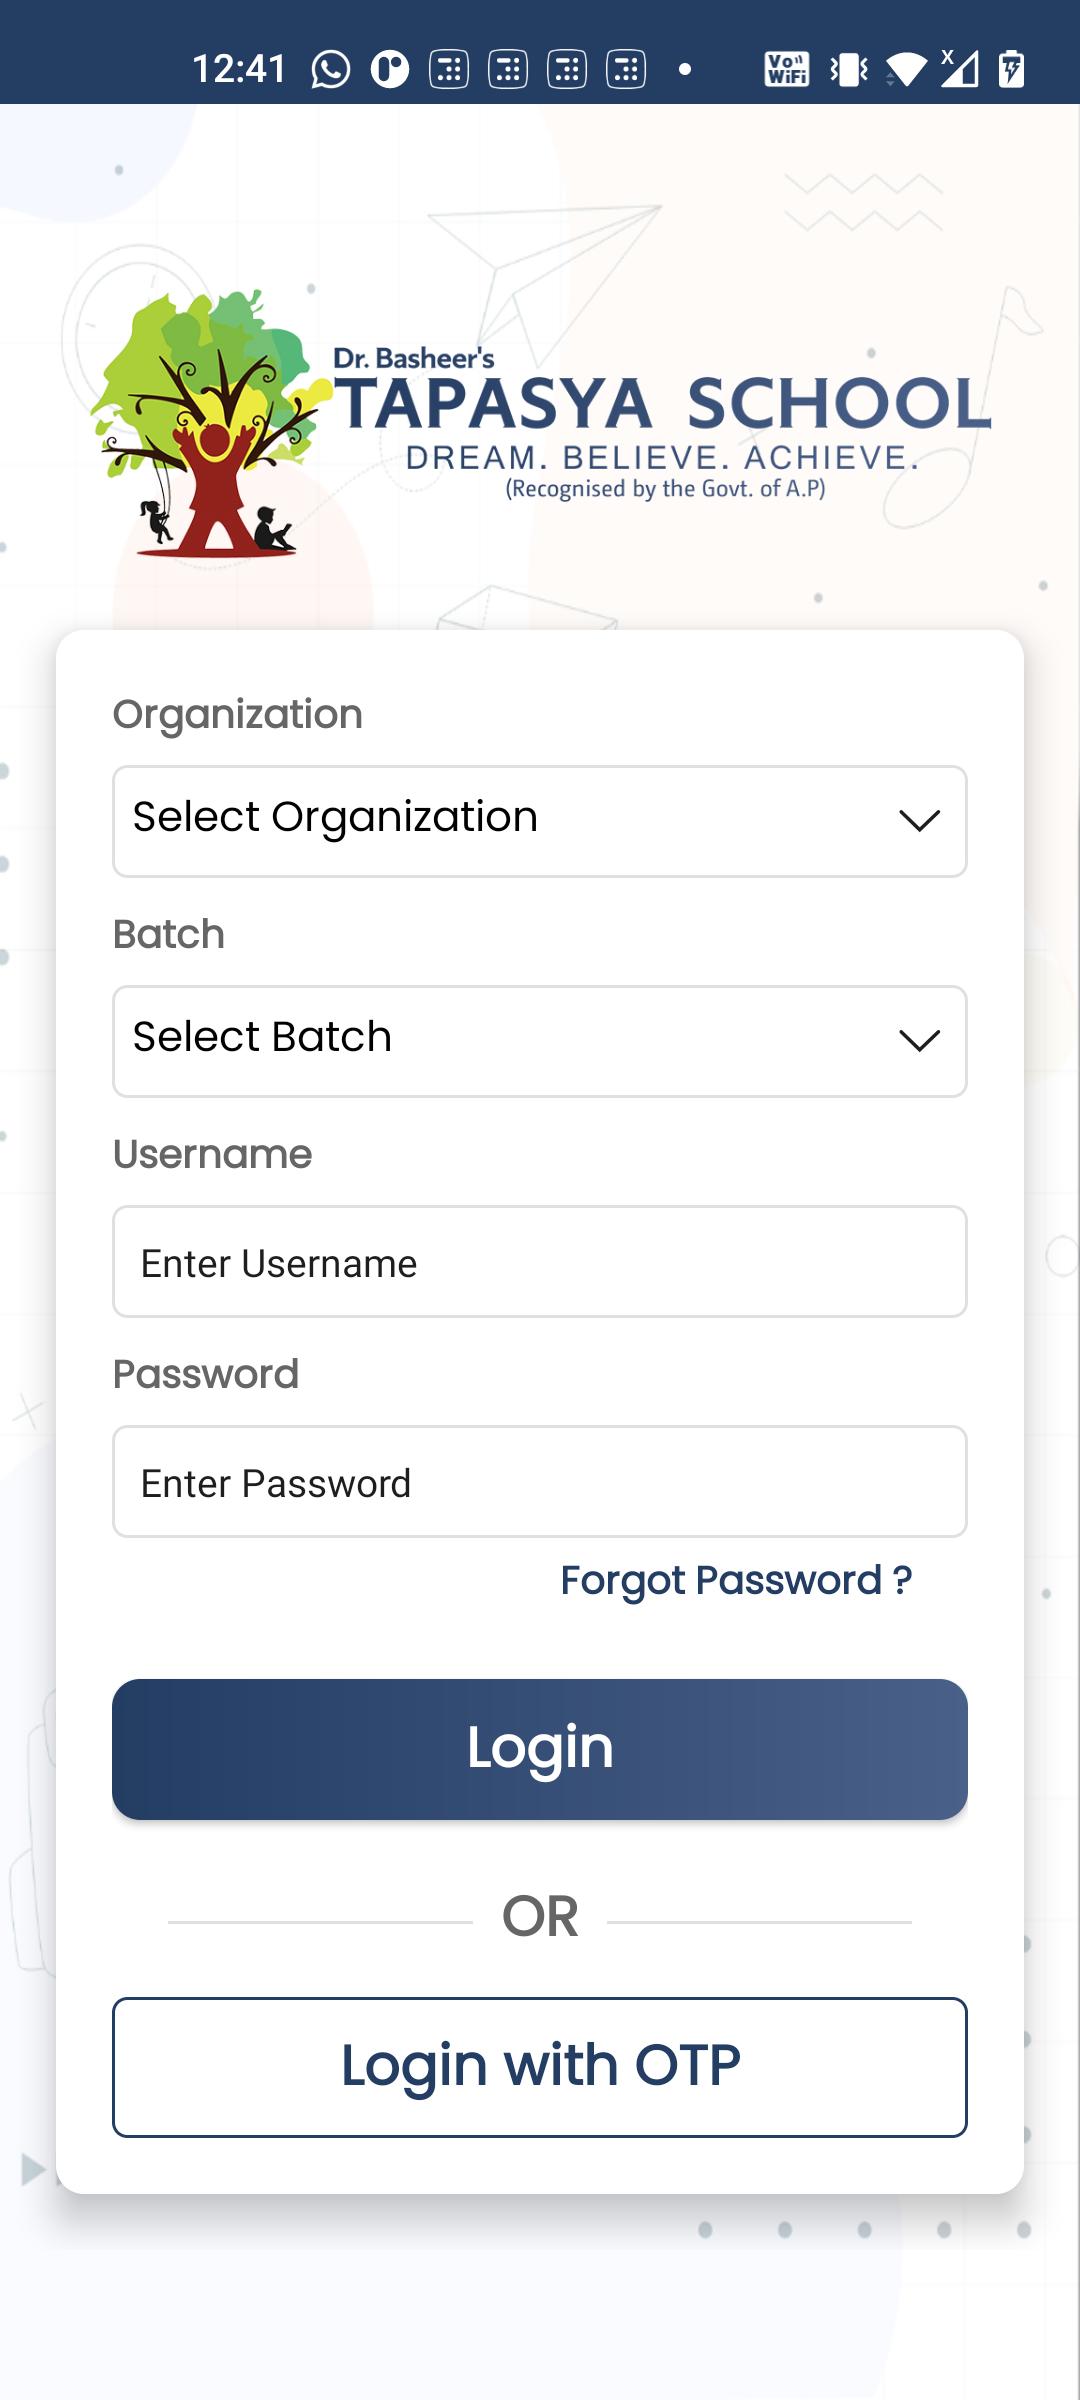Open the Forgot Password link

(x=736, y=1581)
